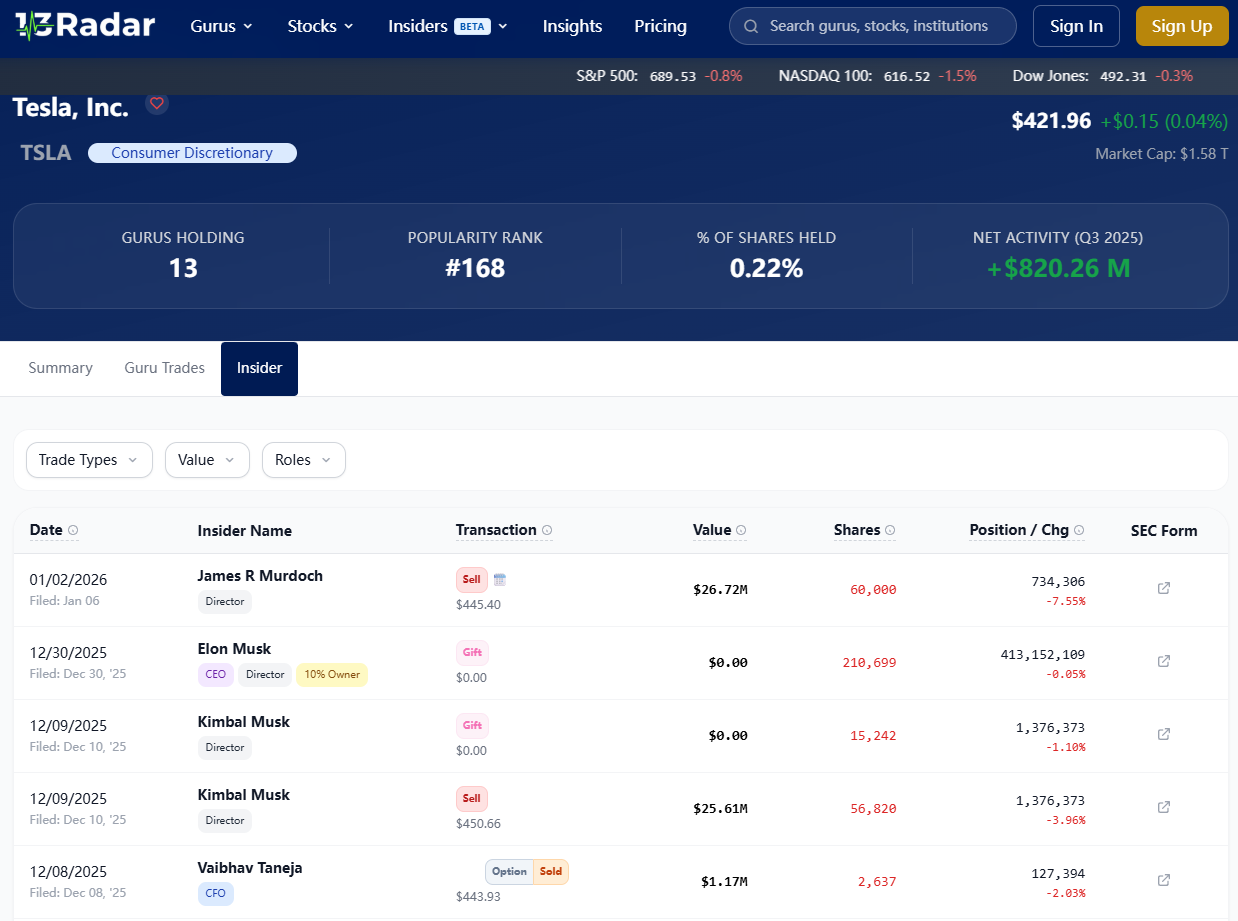
Task: Click the #168 popularity rank value
Action: point(475,268)
